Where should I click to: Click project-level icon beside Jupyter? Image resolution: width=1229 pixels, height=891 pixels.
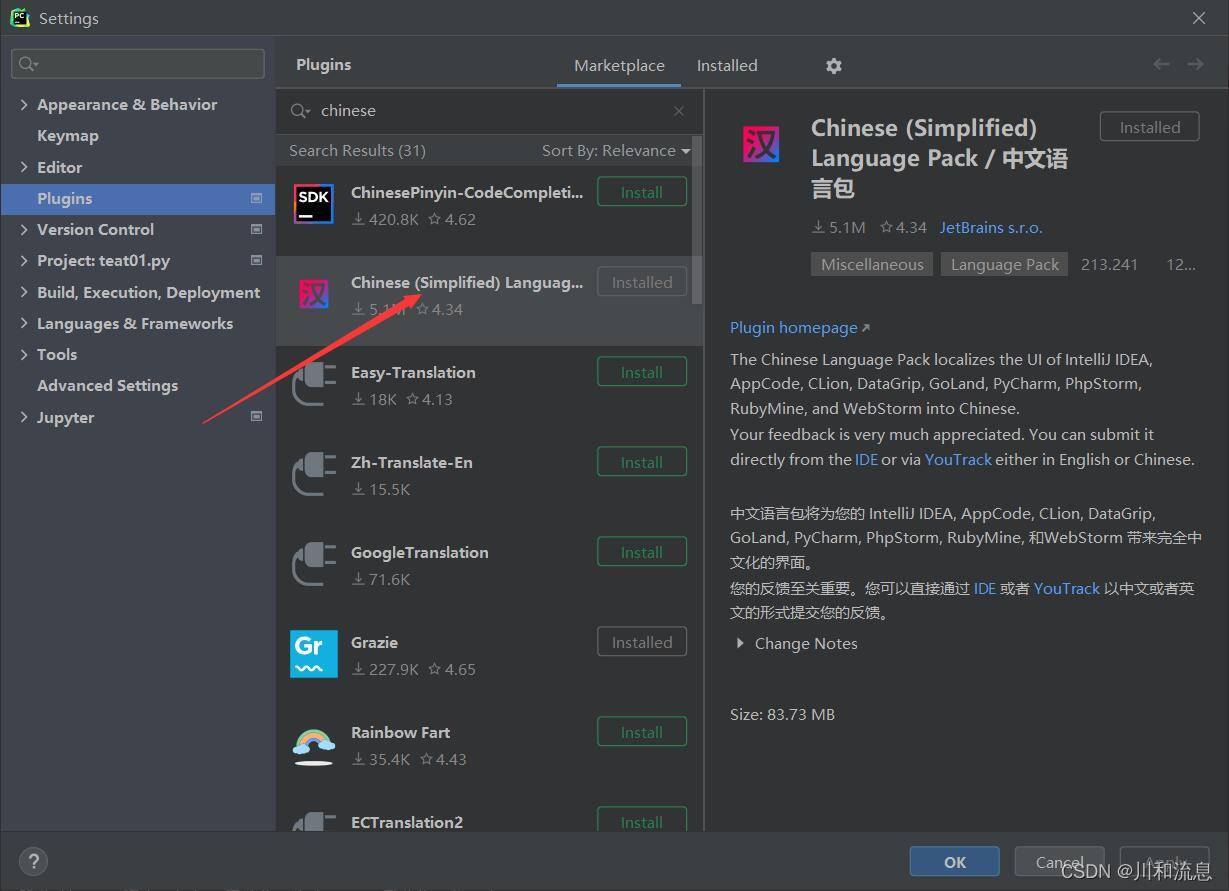click(x=256, y=416)
